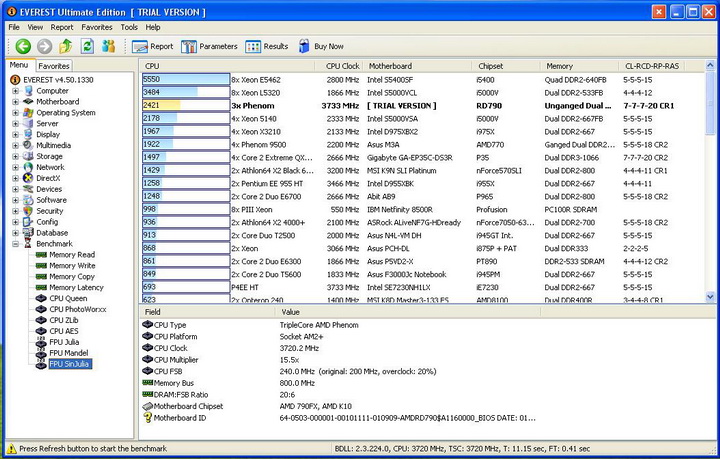
Task: Expand the Network tree node
Action: pos(15,168)
